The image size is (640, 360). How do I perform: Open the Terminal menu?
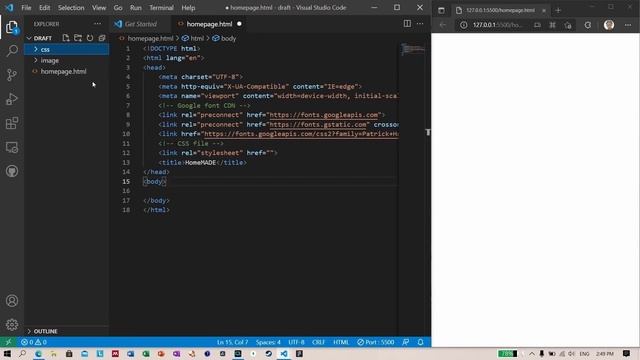pos(161,8)
